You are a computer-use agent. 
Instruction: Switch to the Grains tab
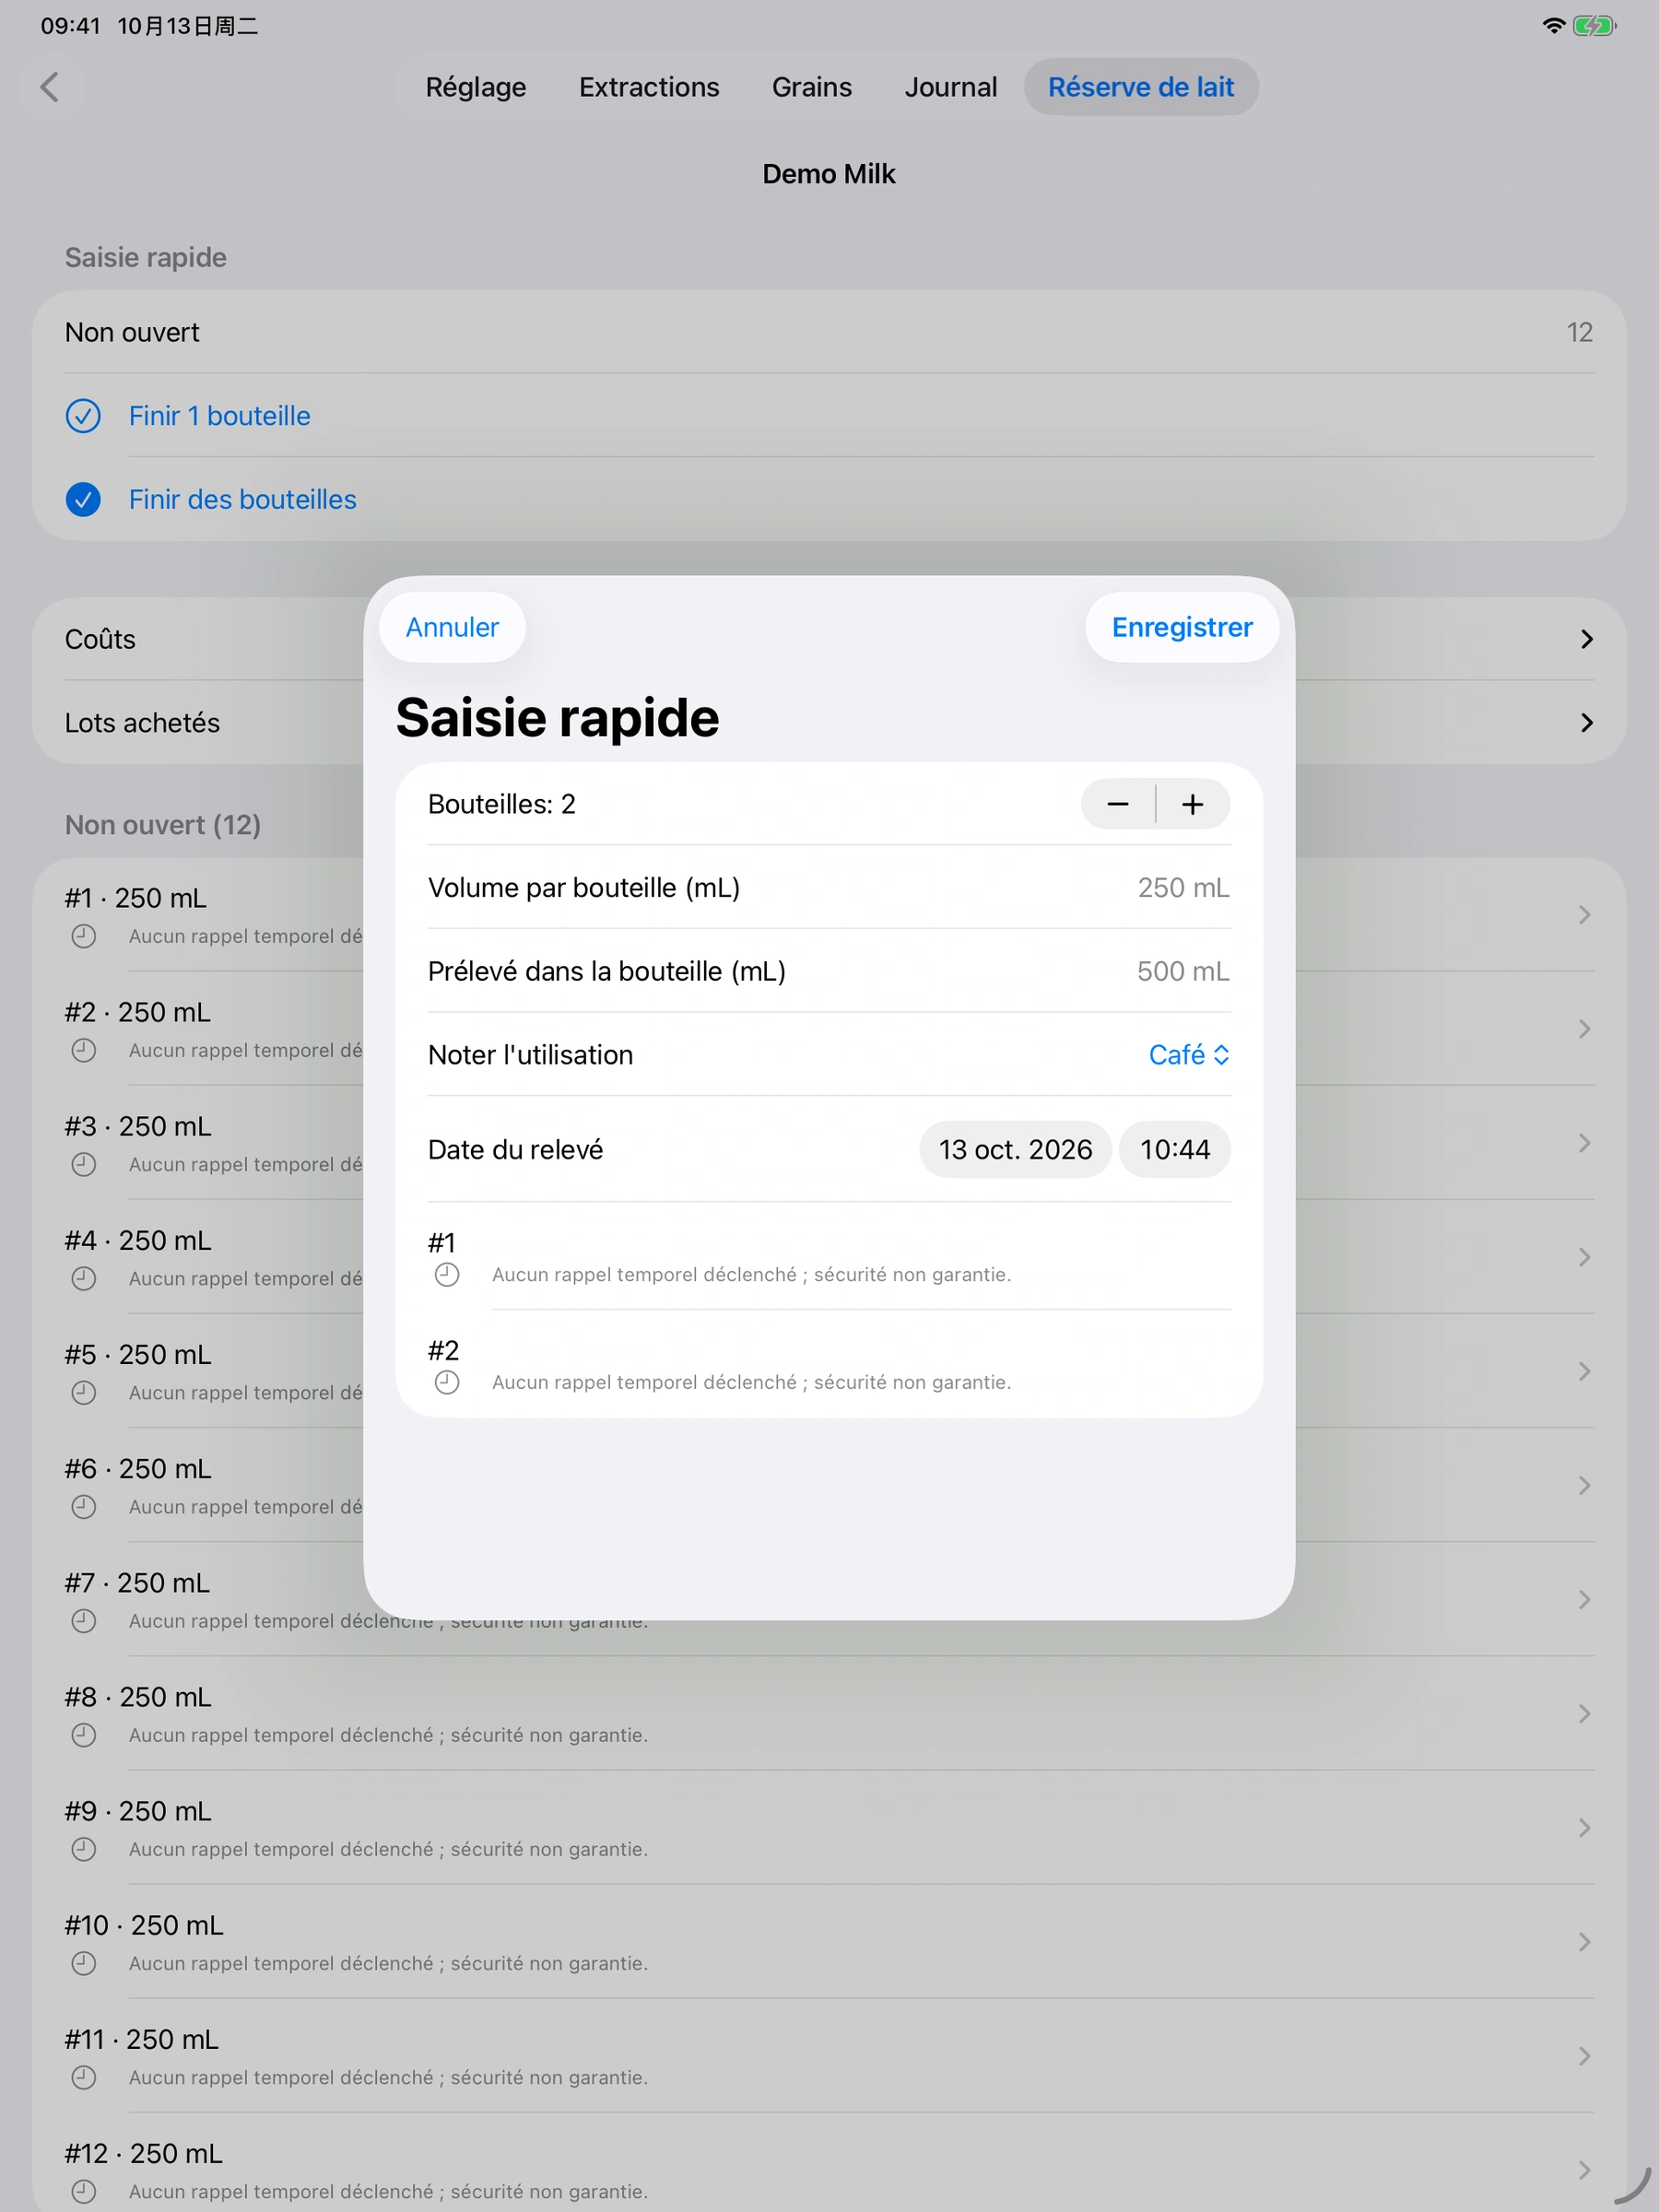pyautogui.click(x=812, y=87)
